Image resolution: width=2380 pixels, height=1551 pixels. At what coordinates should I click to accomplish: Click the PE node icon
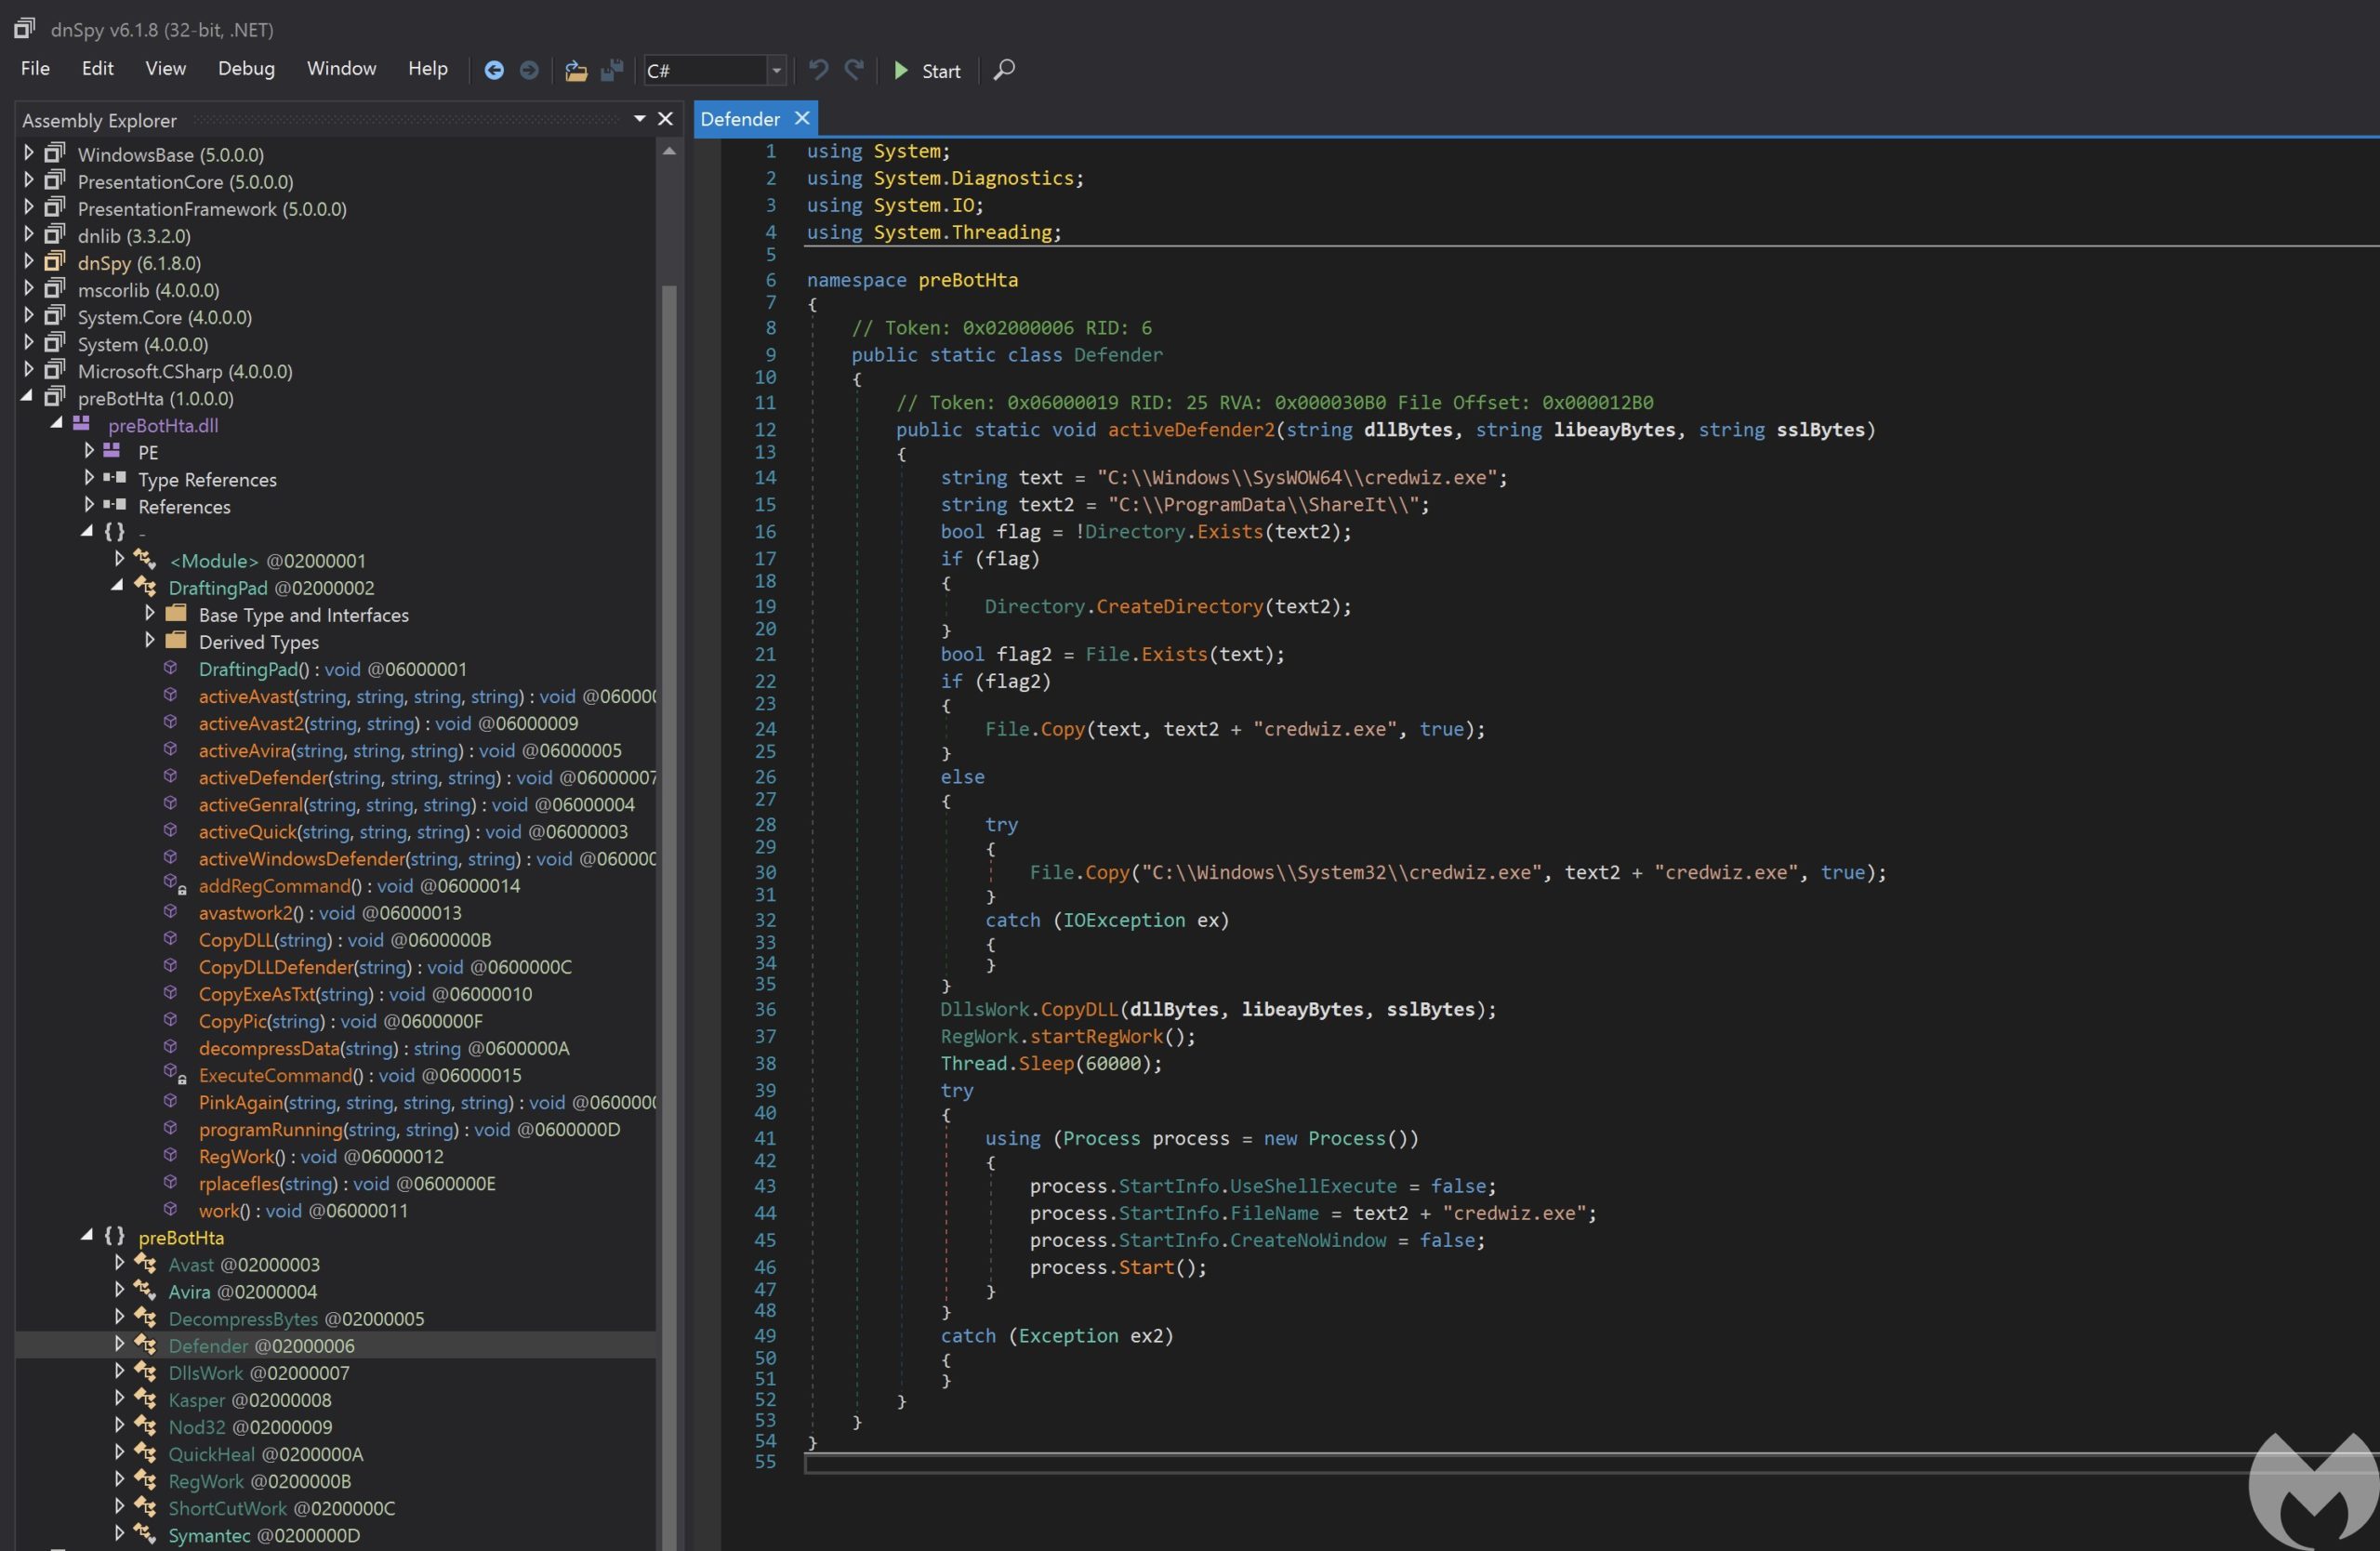(x=112, y=451)
